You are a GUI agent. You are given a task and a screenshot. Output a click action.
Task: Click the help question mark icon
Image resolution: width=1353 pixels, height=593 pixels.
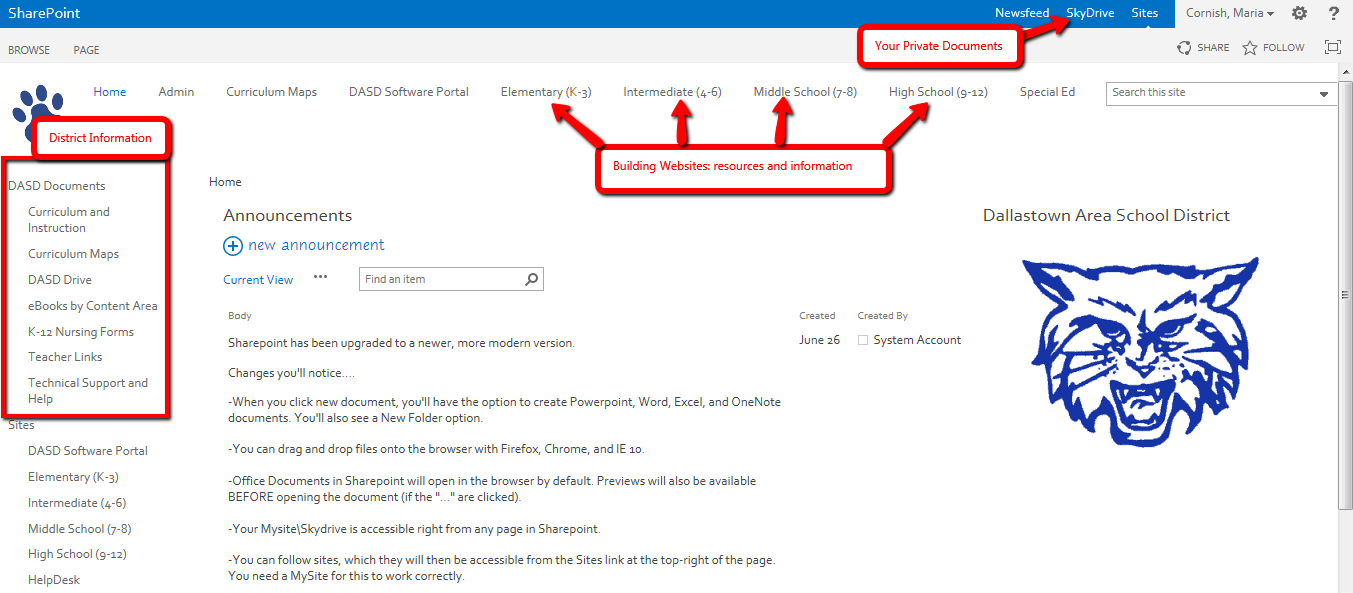(x=1333, y=13)
